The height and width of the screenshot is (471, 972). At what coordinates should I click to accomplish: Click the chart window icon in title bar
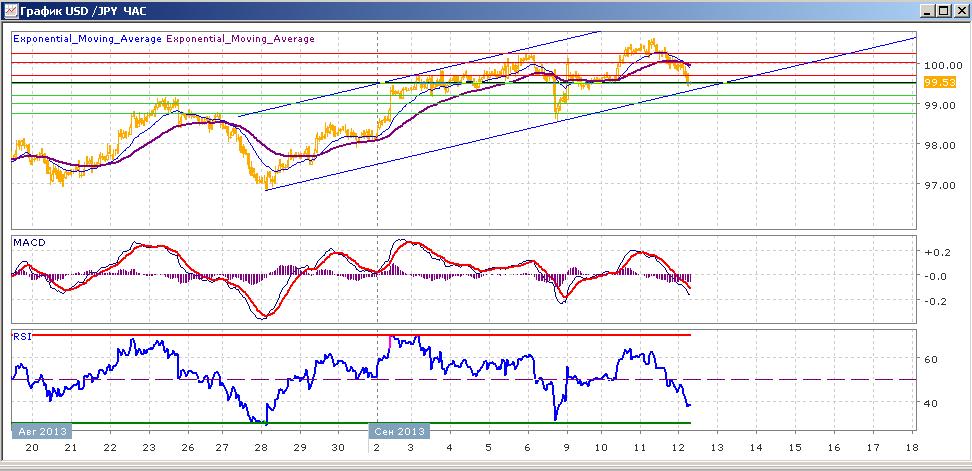tap(11, 10)
